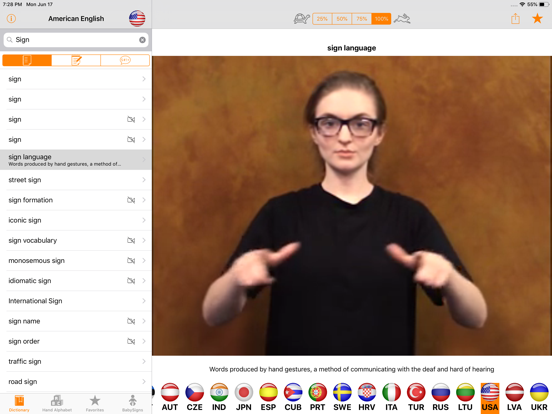This screenshot has width=552, height=414.
Task: Select the RUS Russia flag
Action: 441,397
